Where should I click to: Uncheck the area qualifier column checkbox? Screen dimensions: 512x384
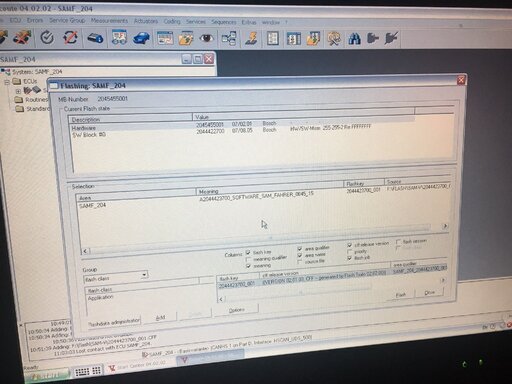[300, 249]
